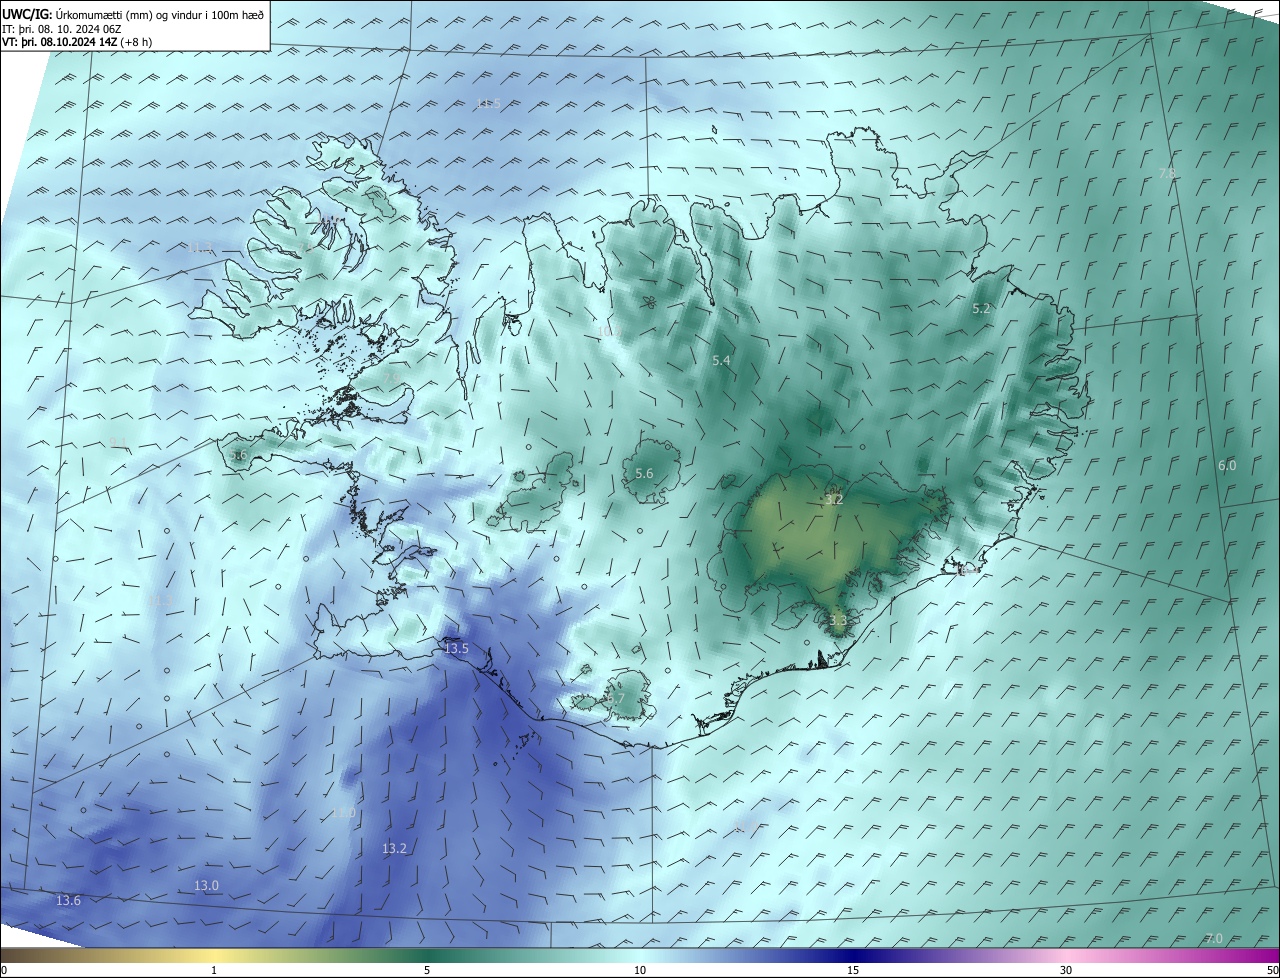The height and width of the screenshot is (978, 1280).
Task: Click the 10 tick label on the colour scale
Action: click(x=640, y=970)
